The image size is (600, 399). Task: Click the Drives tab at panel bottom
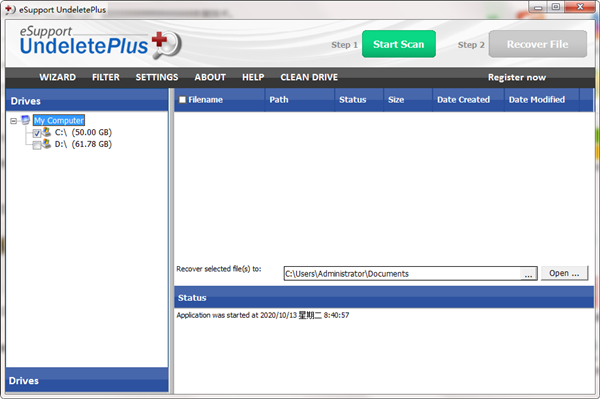87,380
